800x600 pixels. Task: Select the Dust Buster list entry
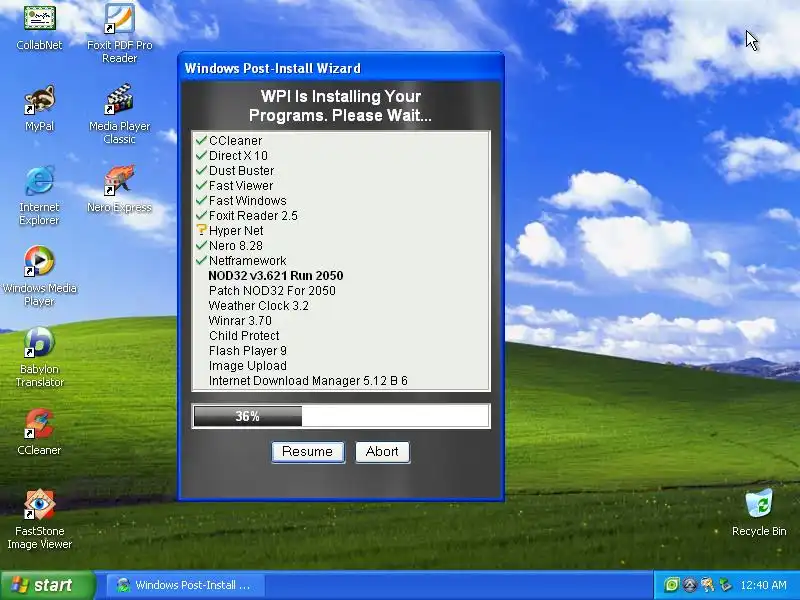coord(242,170)
